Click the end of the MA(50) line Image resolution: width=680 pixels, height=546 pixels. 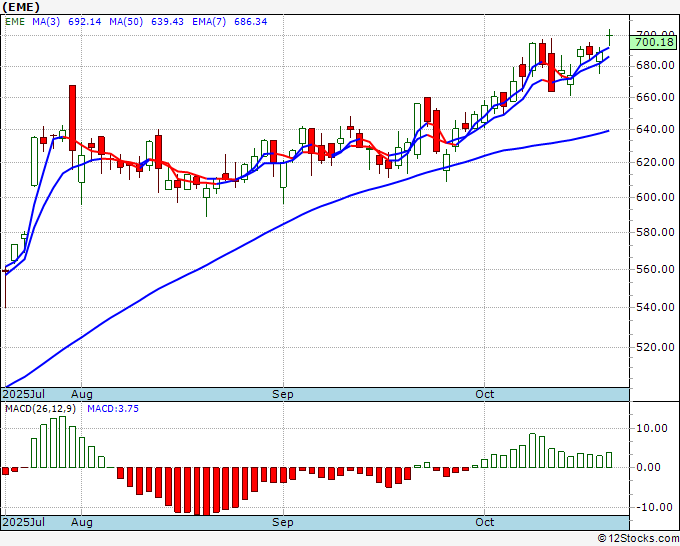[608, 131]
